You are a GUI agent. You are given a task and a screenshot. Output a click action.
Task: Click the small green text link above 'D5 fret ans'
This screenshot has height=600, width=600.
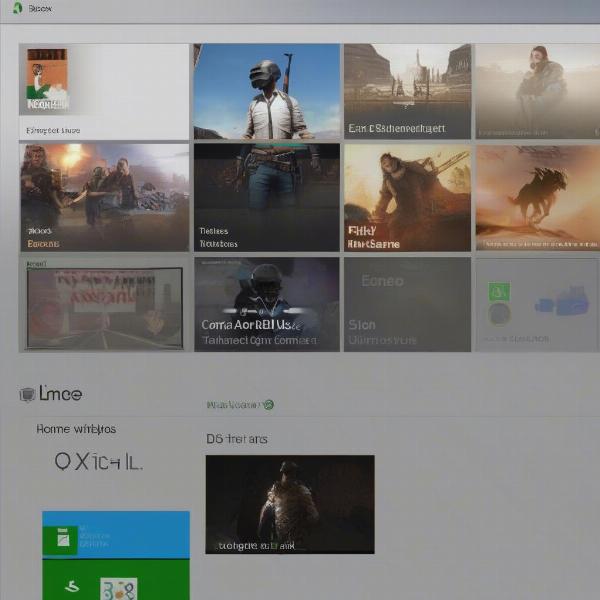coord(234,405)
